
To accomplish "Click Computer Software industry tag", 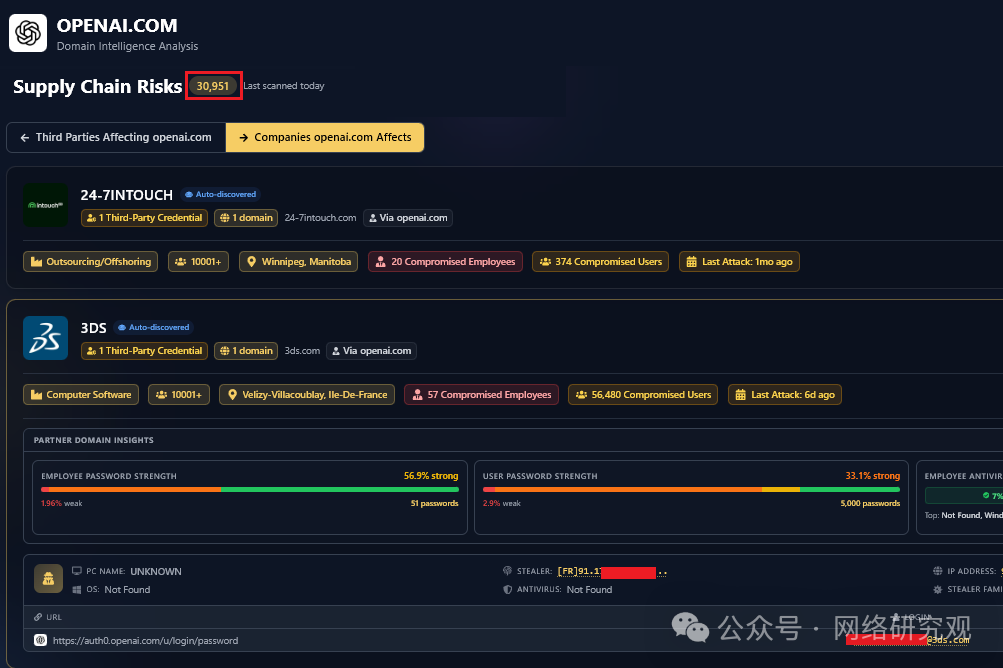I will click(81, 395).
